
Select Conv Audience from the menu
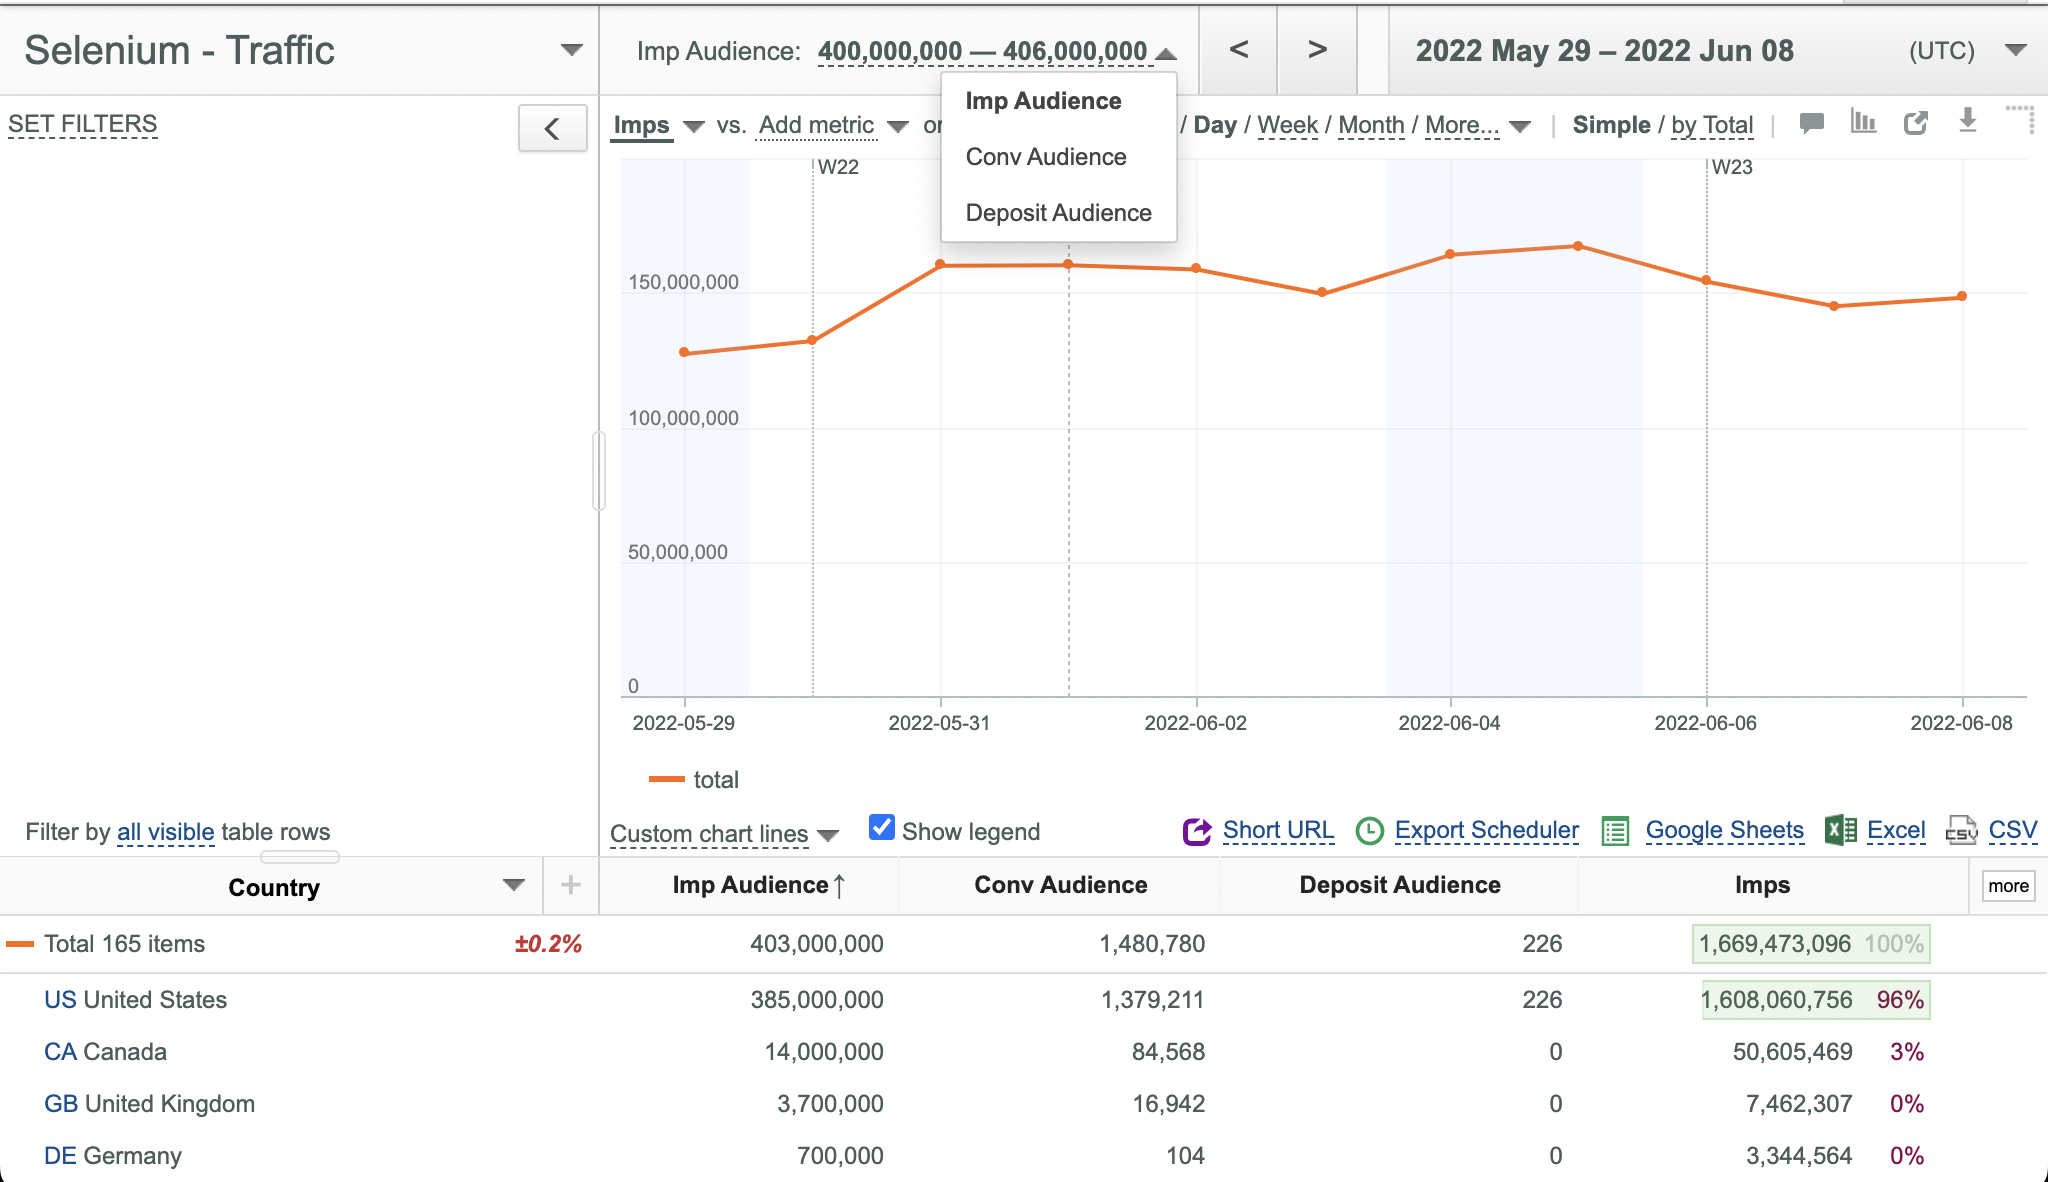[x=1046, y=157]
